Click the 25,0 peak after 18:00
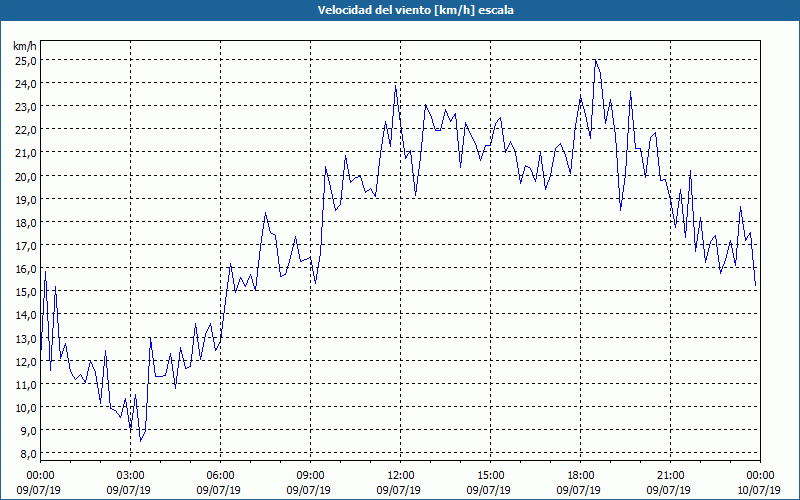The width and height of the screenshot is (800, 500). [x=595, y=60]
